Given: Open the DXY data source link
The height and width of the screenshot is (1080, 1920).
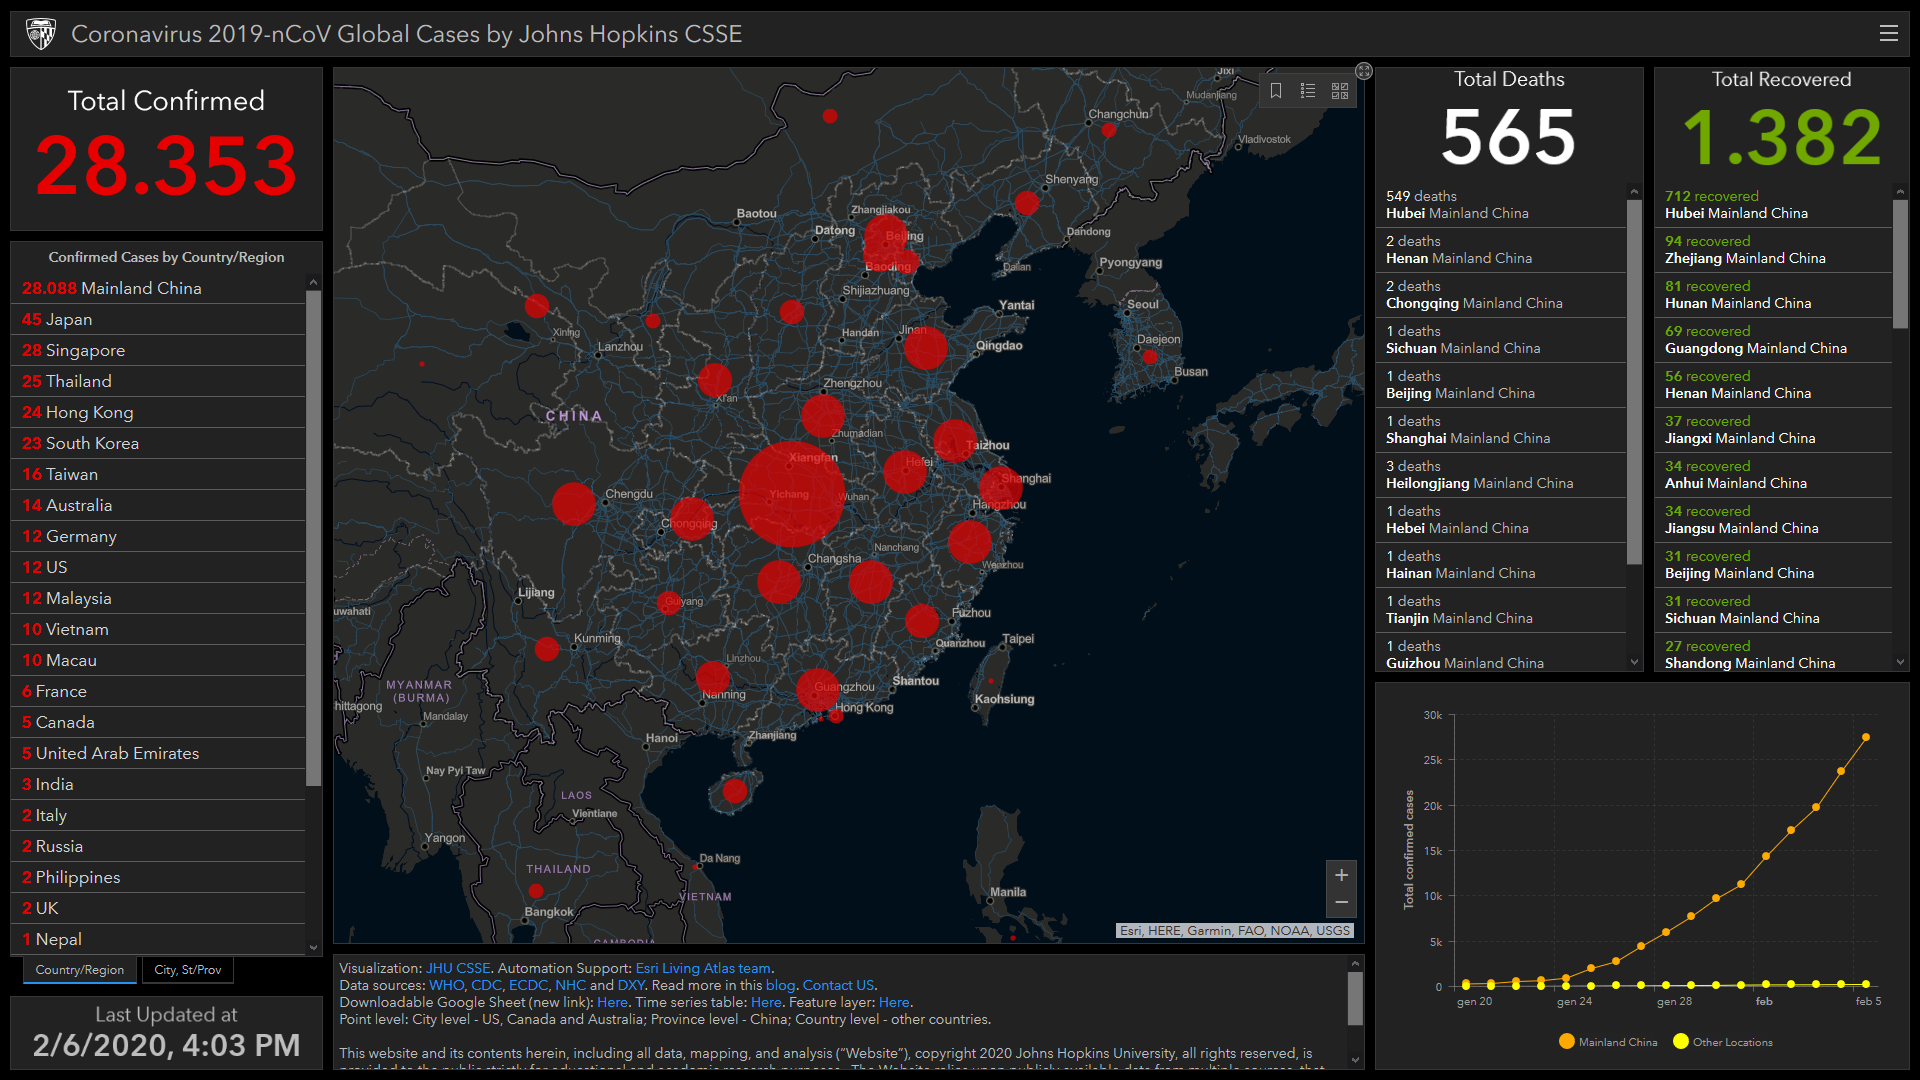Looking at the screenshot, I should pyautogui.click(x=631, y=985).
